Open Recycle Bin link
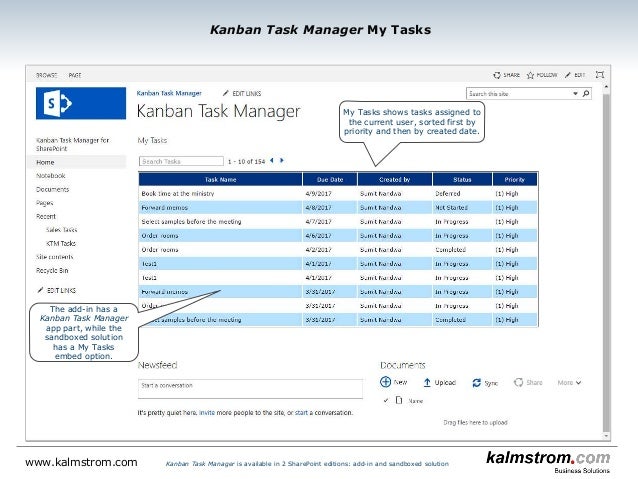The width and height of the screenshot is (638, 479). coord(52,270)
